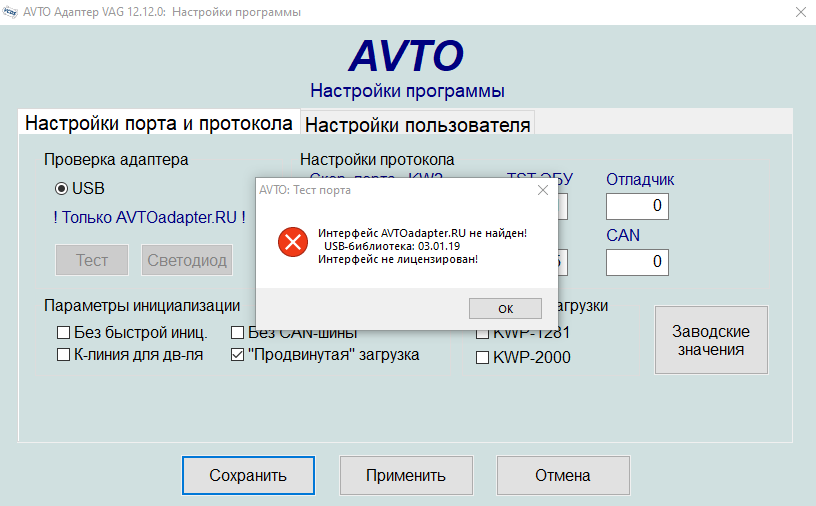Close the main settings window
The height and width of the screenshot is (506, 816).
click(x=799, y=12)
